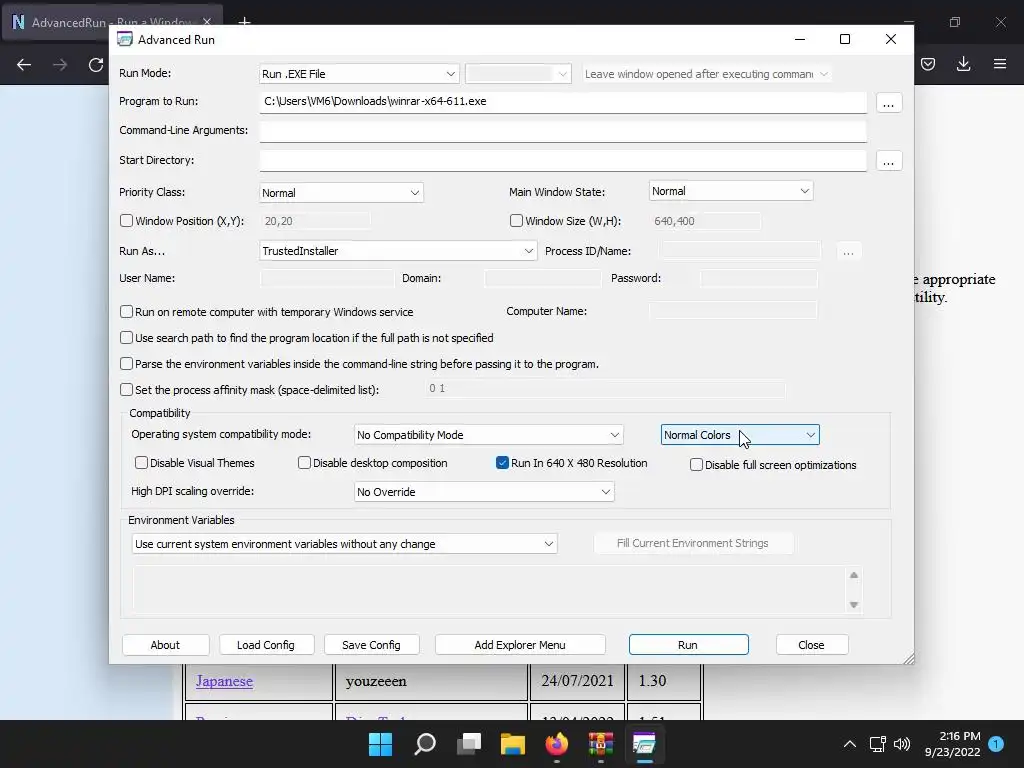This screenshot has width=1024, height=768.
Task: Check Use search path option
Action: tap(127, 338)
